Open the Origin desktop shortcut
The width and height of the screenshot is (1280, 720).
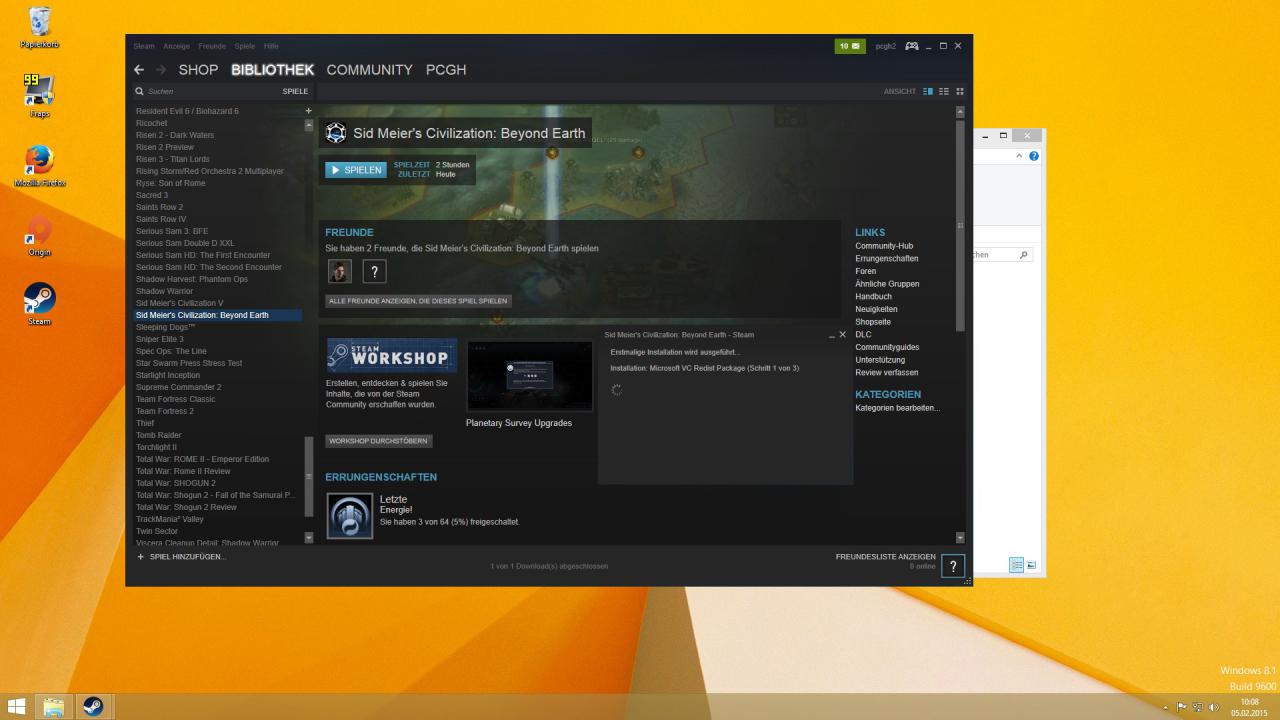(39, 236)
